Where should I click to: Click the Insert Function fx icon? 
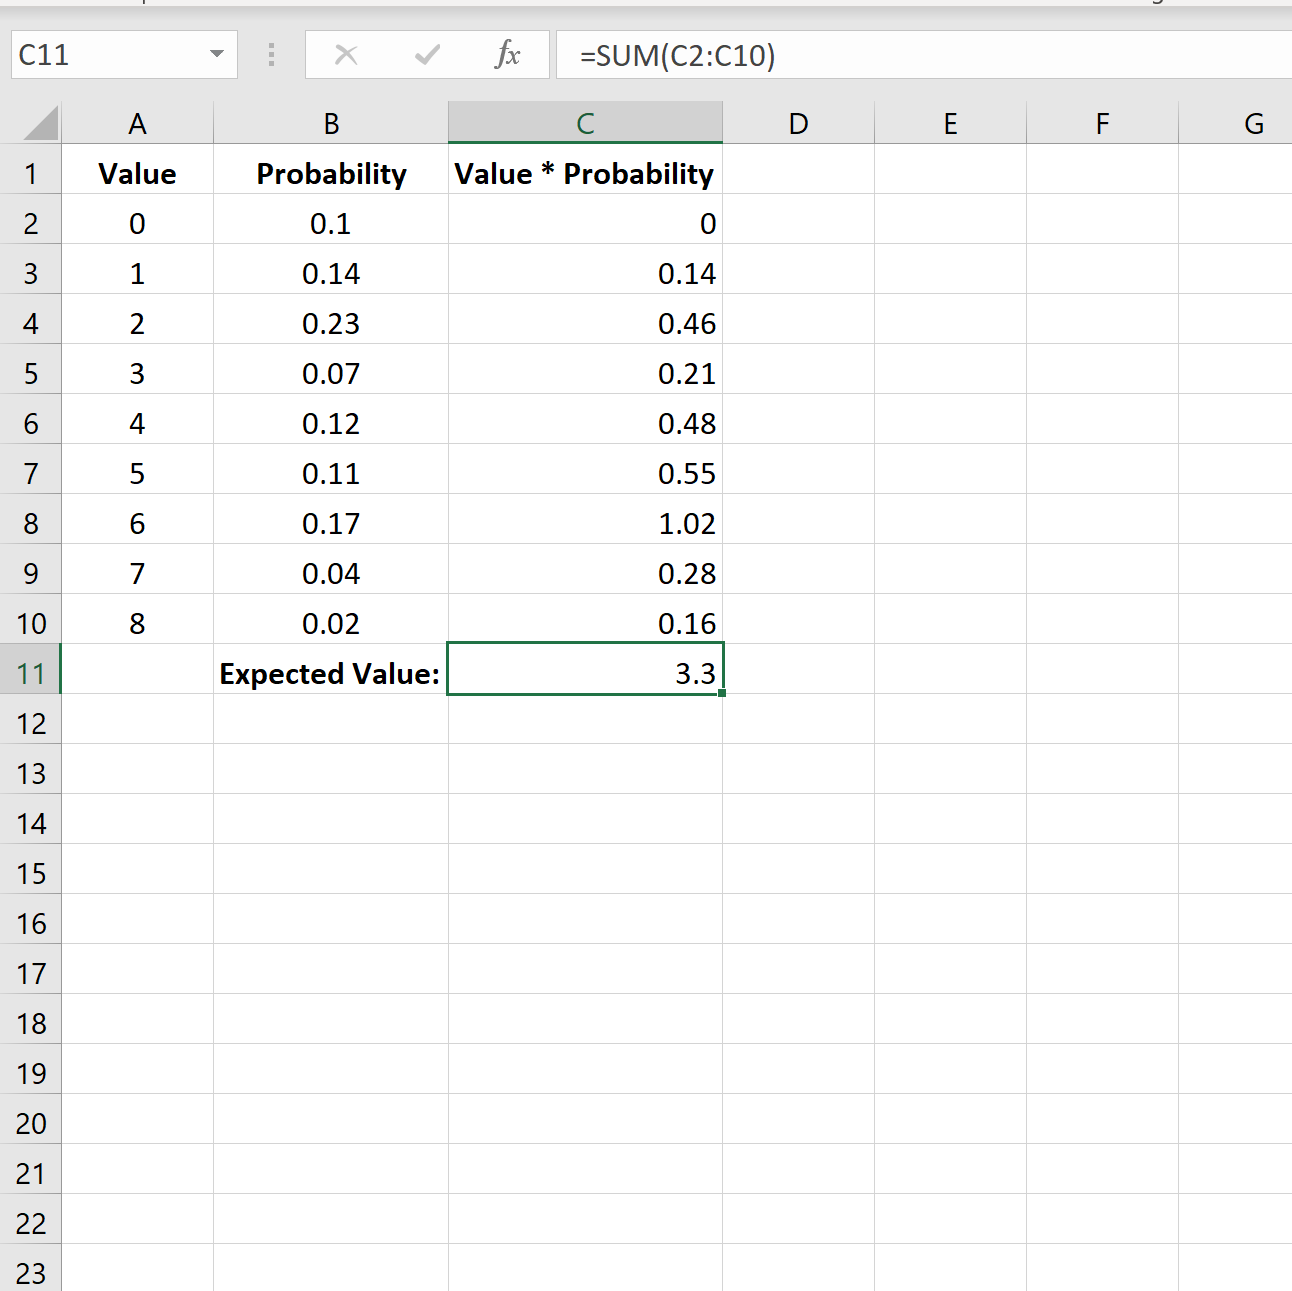510,55
